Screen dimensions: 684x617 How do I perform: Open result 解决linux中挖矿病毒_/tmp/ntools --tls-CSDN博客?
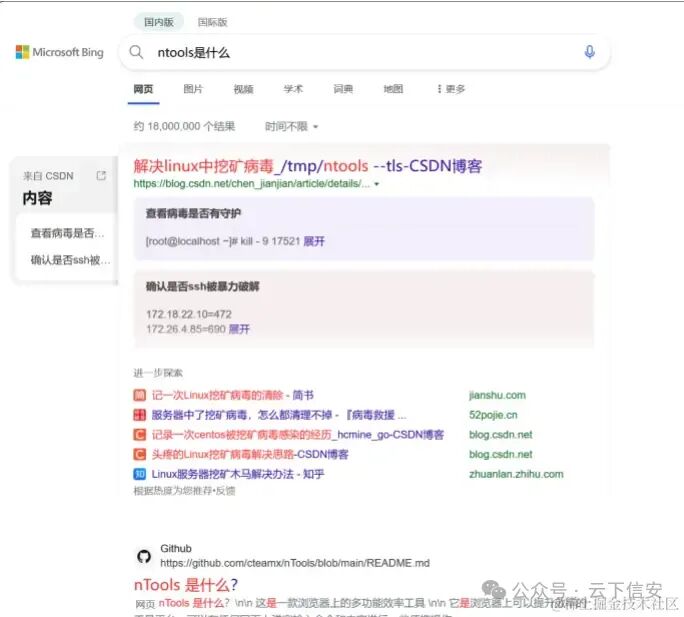click(x=308, y=166)
